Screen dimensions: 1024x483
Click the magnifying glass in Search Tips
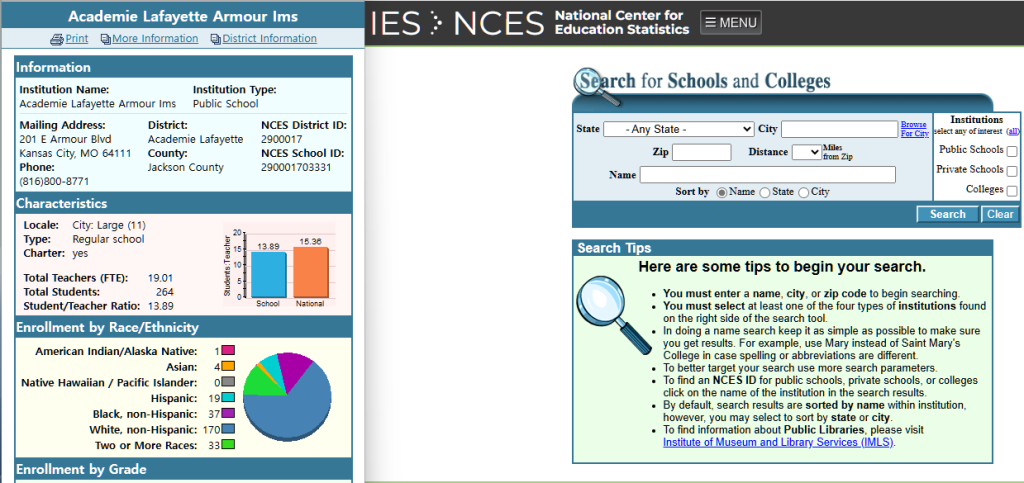(x=614, y=317)
